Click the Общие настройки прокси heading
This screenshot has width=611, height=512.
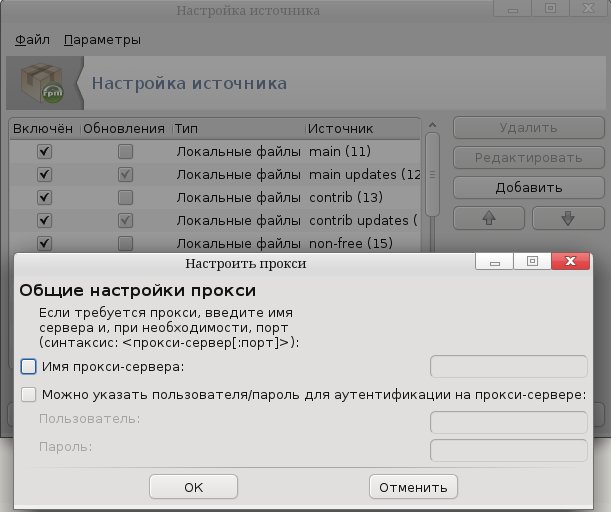138,290
